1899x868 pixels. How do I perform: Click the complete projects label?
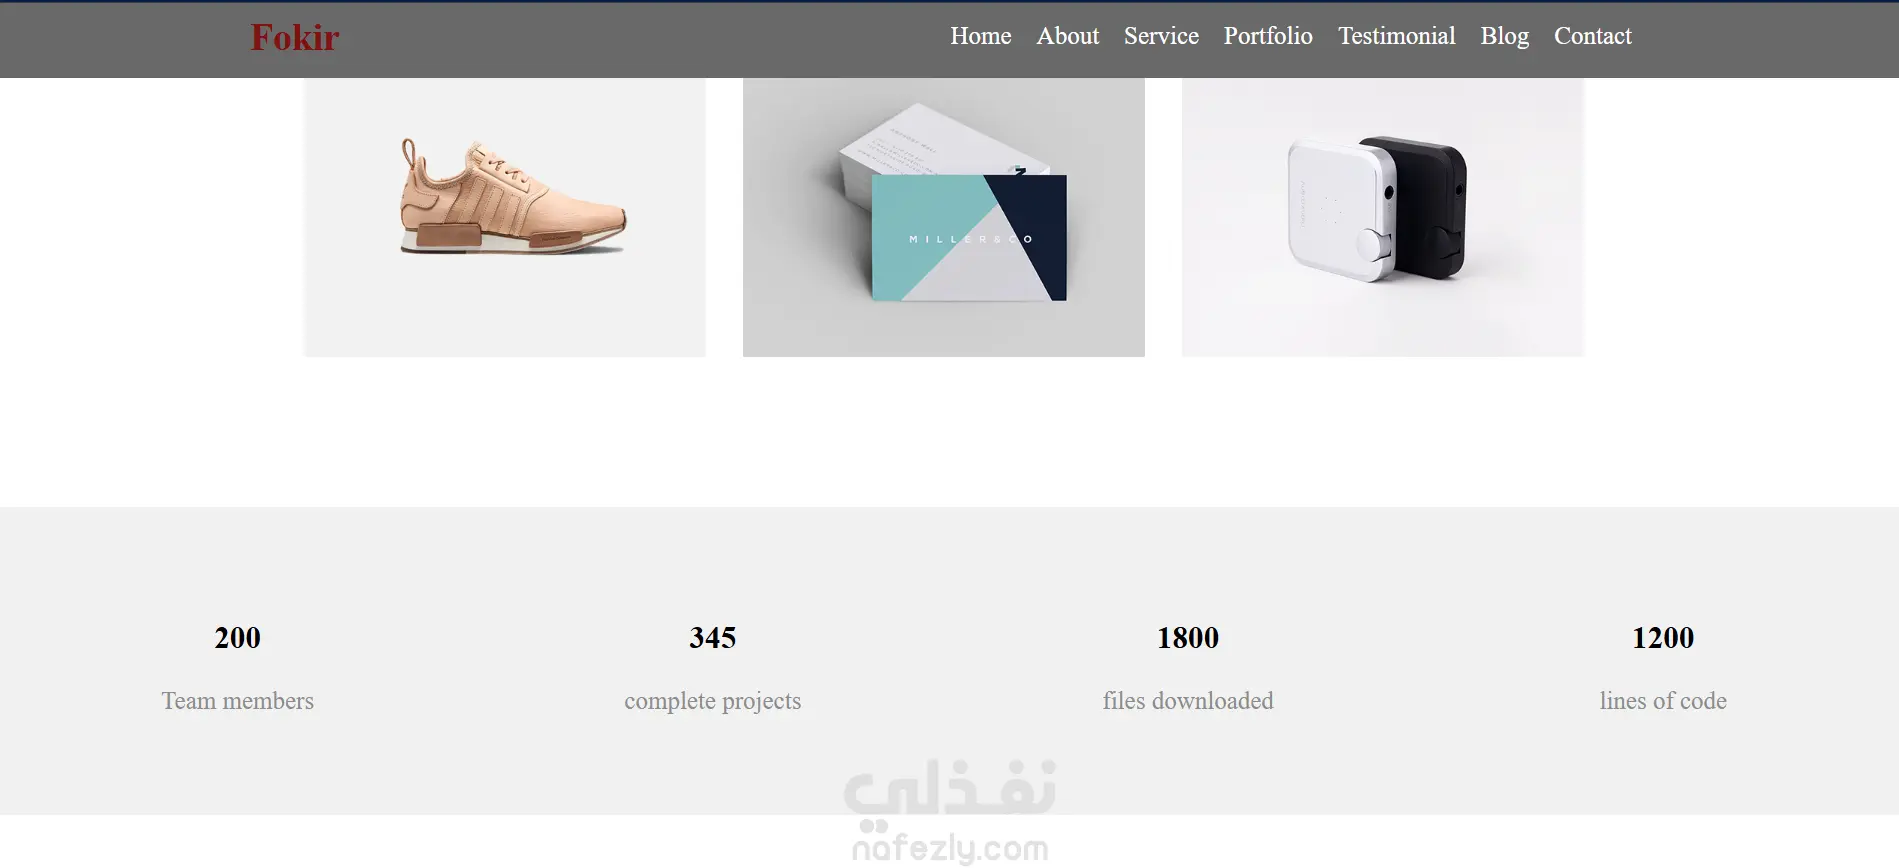(713, 702)
